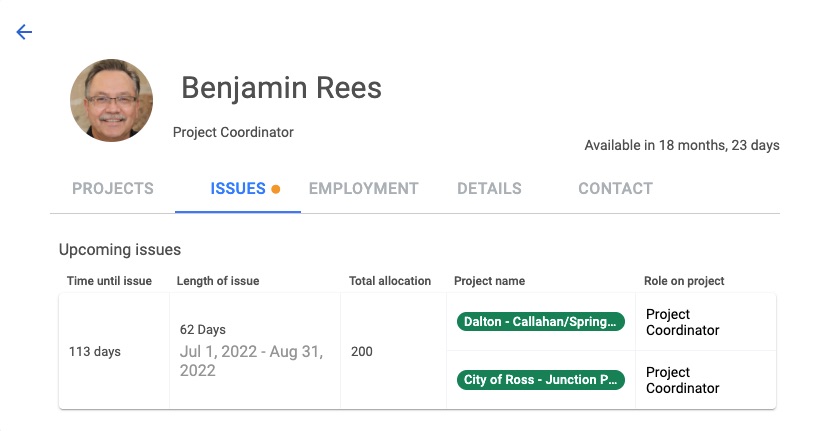
Task: Click the 113 days cell
Action: pos(95,352)
